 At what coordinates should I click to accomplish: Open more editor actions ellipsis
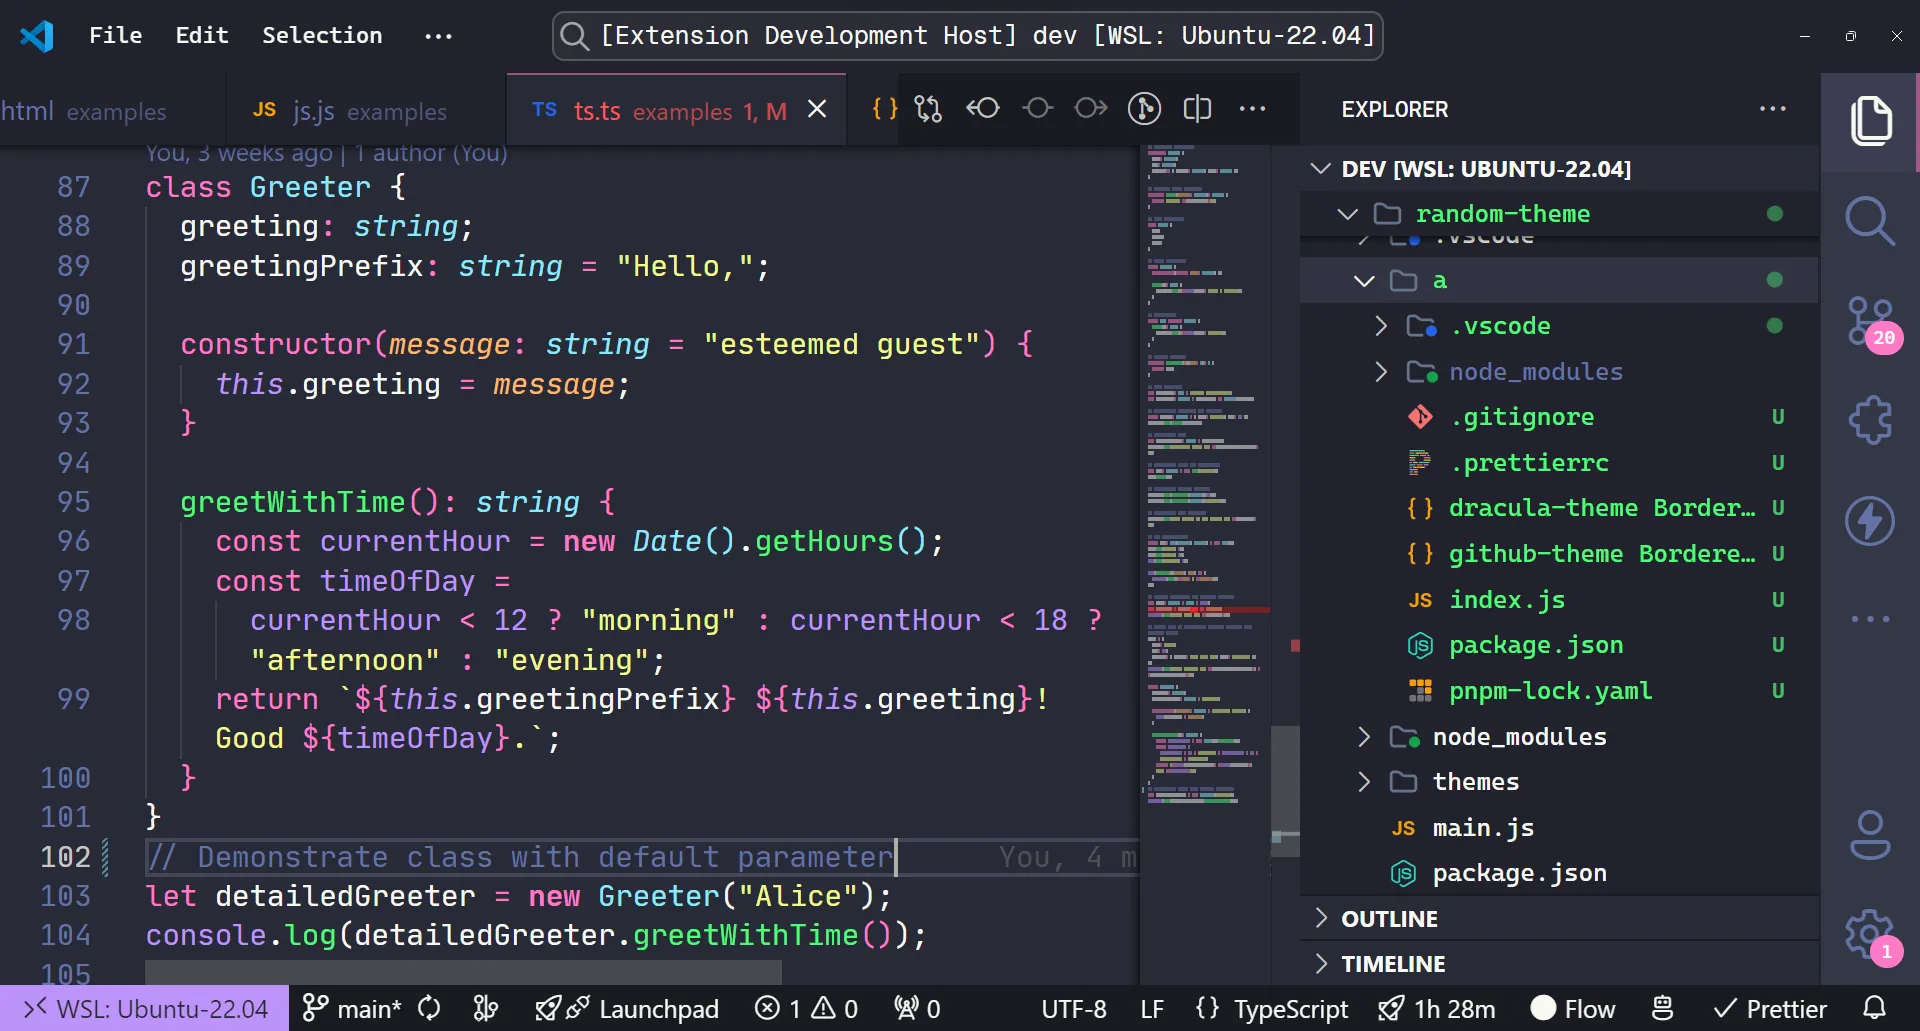tap(1252, 108)
